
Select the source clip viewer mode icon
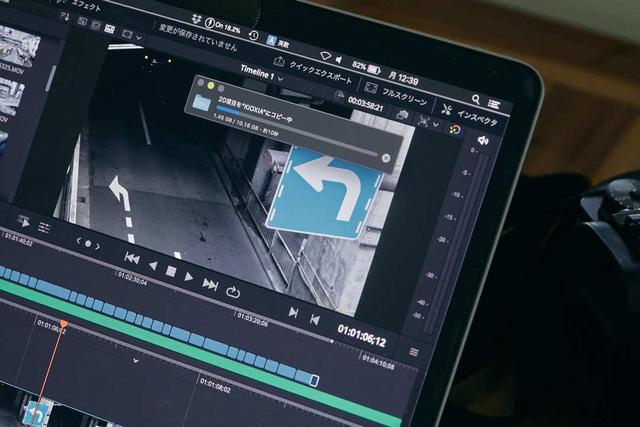[x=82, y=22]
